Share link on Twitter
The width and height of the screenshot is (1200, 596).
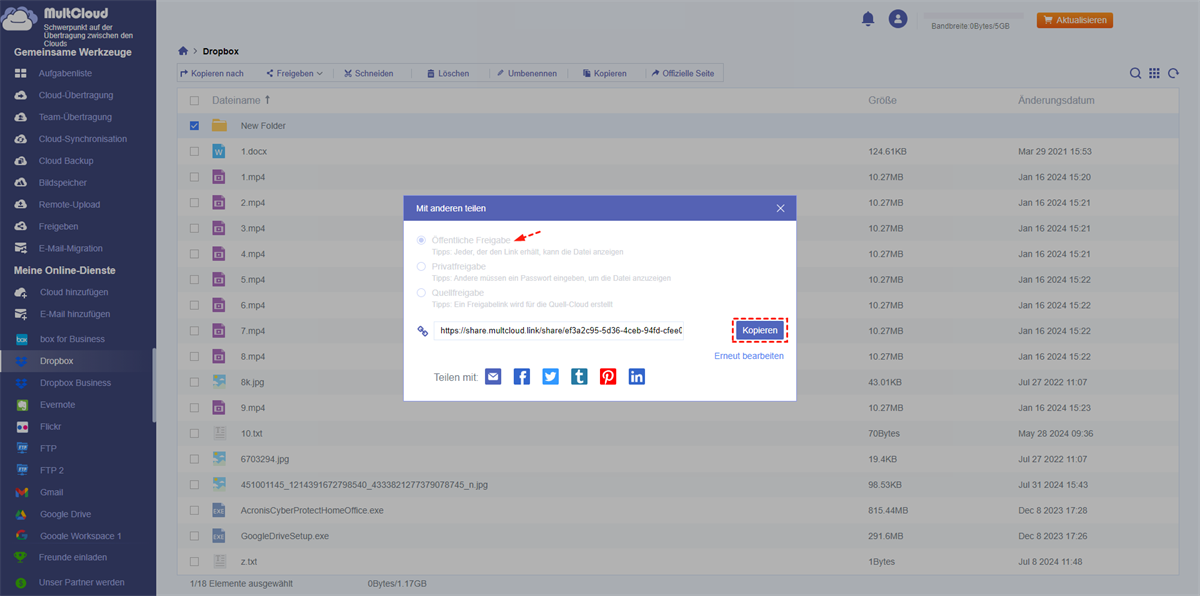point(550,376)
